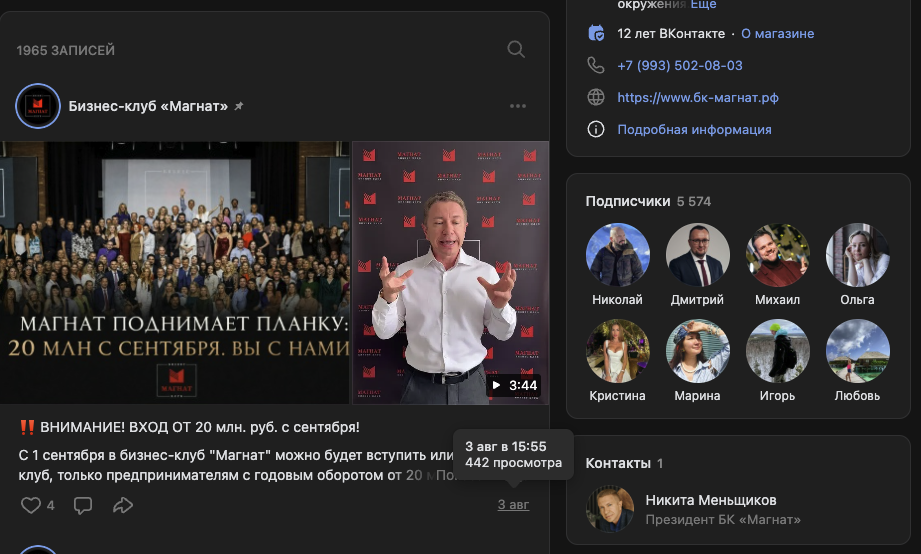Open subscriber Михаил's profile picture
The image size is (921, 554).
(777, 255)
